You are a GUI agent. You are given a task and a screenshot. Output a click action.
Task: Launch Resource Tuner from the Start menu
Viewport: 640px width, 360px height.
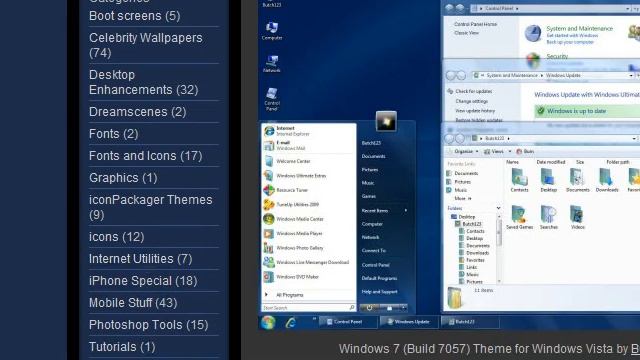[x=286, y=190]
